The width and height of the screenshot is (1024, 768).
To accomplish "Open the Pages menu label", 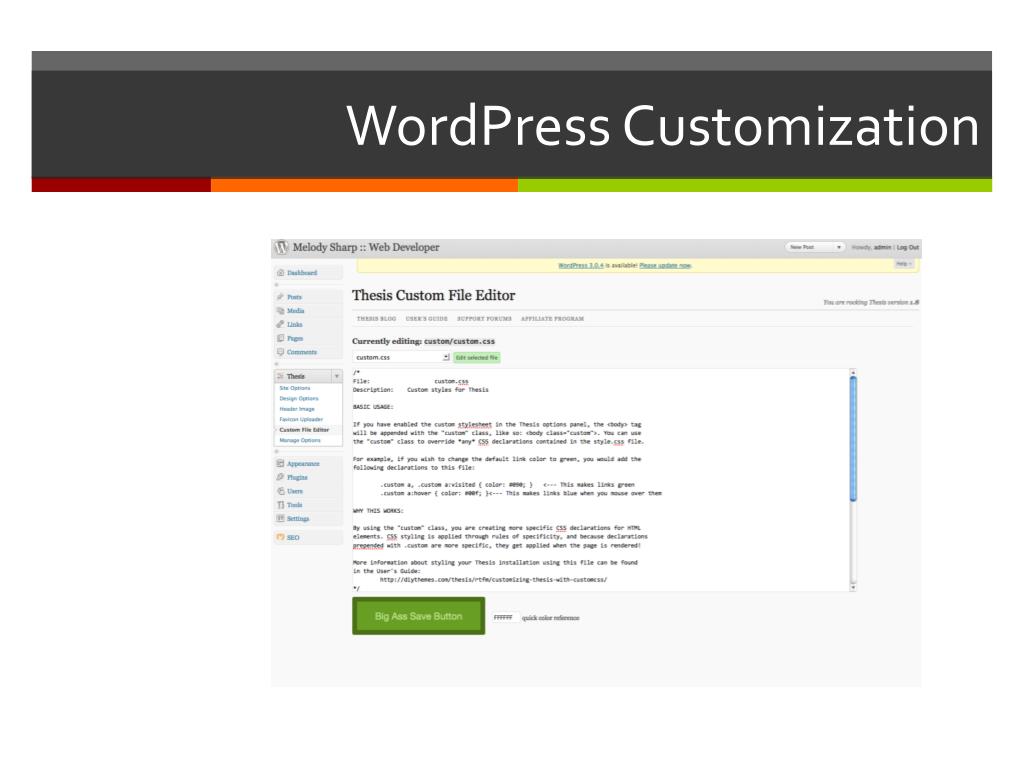I will [295, 338].
